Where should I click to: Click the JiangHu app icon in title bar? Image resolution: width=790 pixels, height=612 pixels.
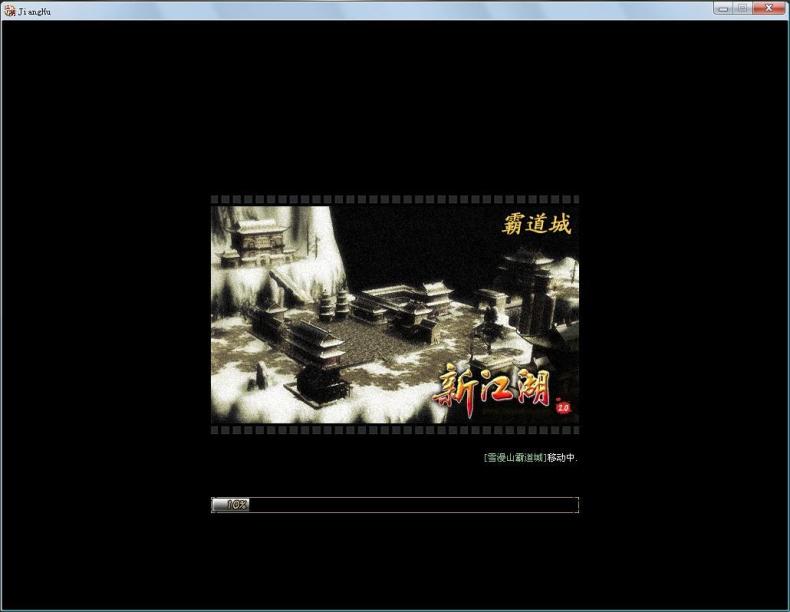pyautogui.click(x=10, y=11)
